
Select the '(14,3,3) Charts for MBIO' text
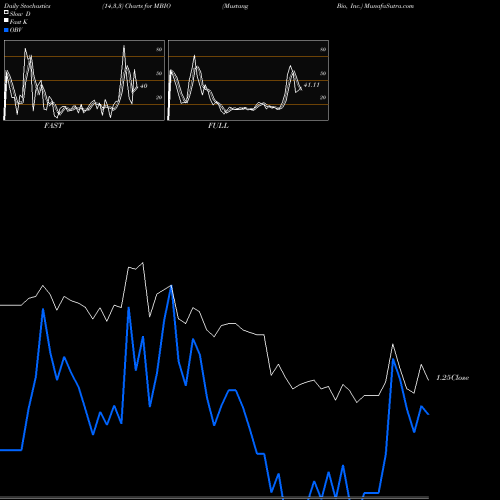pos(137,6)
